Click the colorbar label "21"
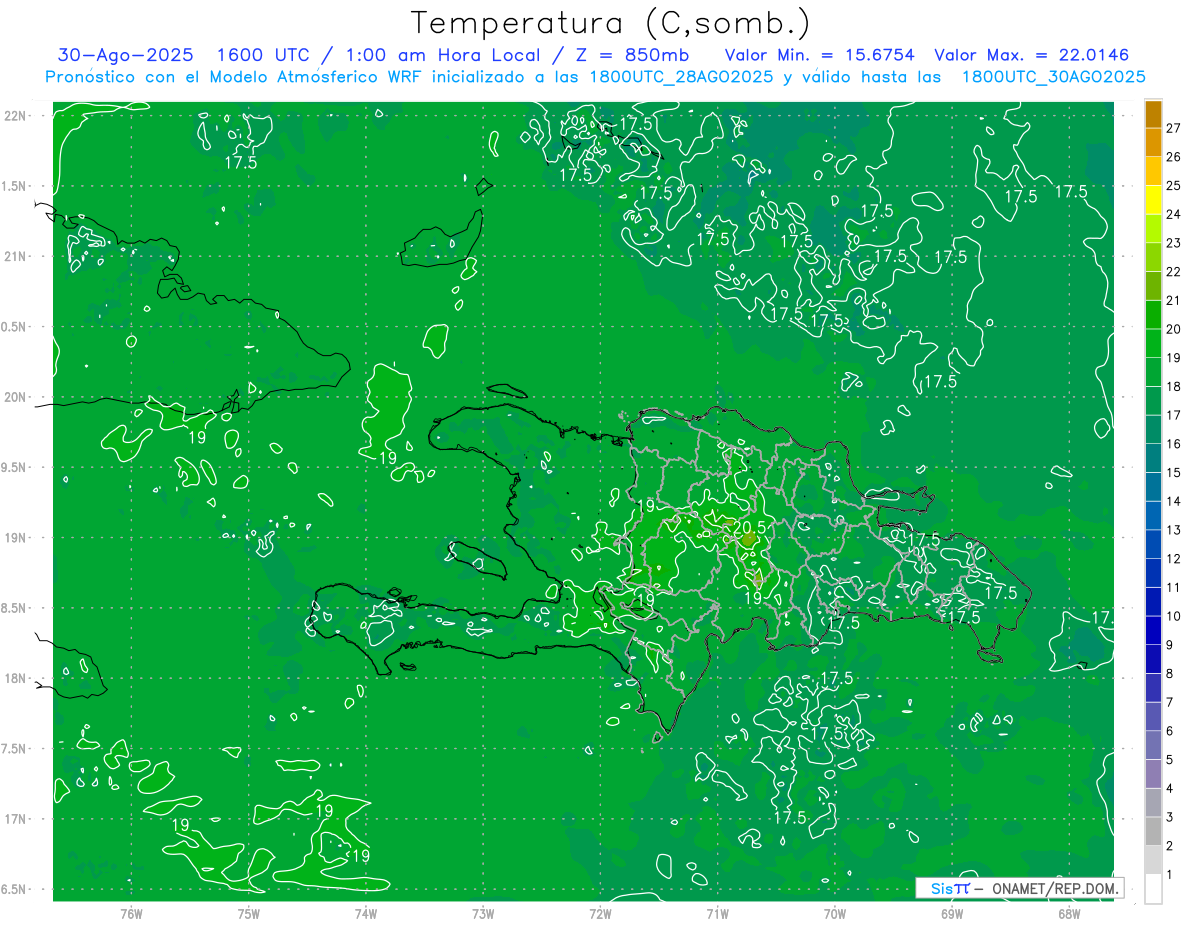This screenshot has height=927, width=1200. pyautogui.click(x=1174, y=300)
